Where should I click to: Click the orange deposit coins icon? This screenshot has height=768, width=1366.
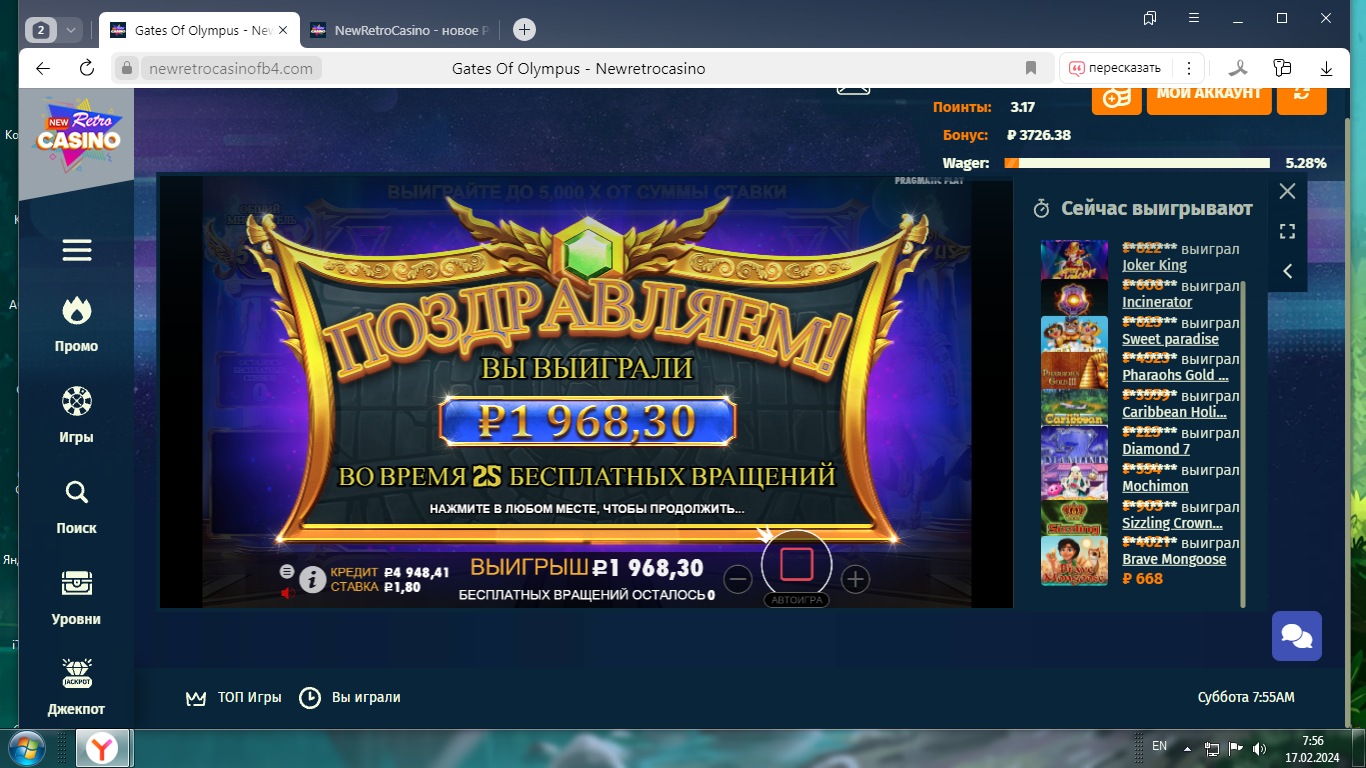pyautogui.click(x=1116, y=96)
